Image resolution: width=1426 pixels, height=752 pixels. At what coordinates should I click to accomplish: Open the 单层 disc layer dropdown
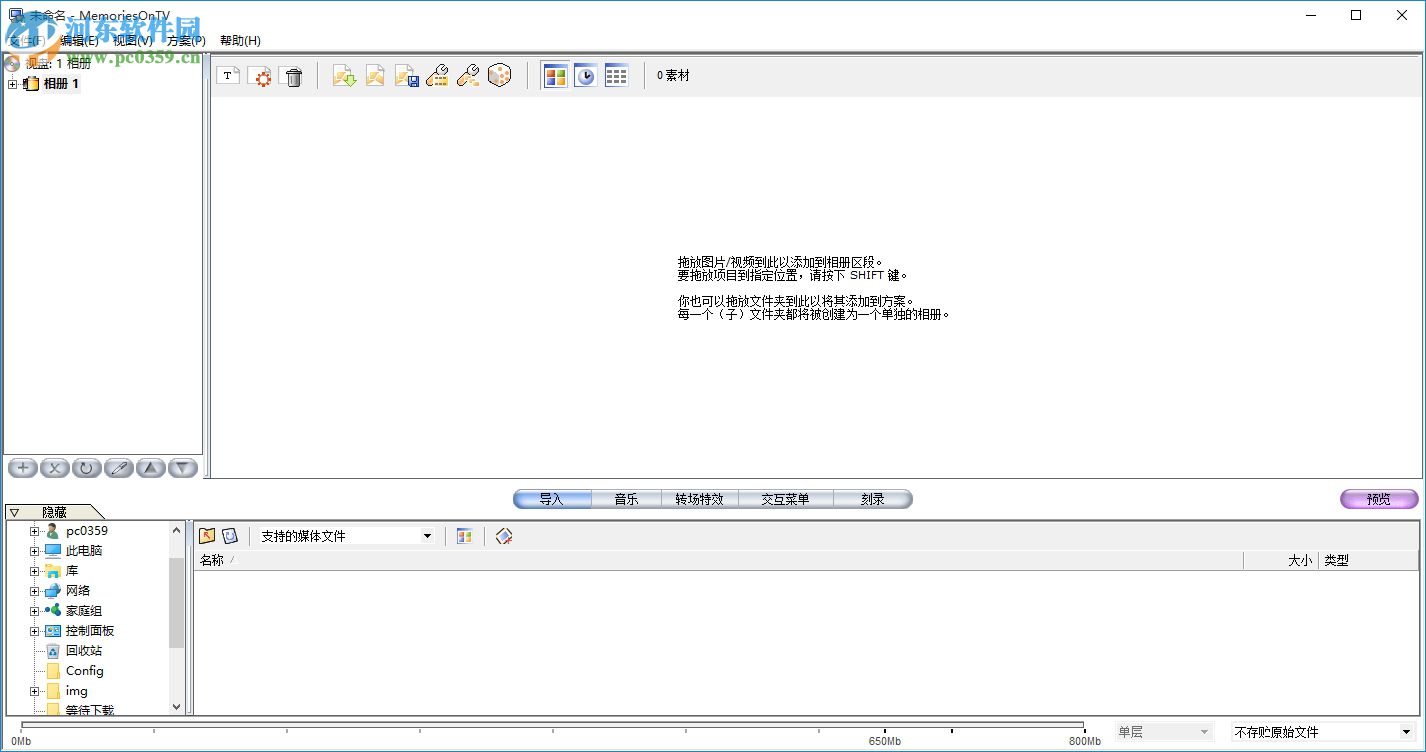(1204, 732)
